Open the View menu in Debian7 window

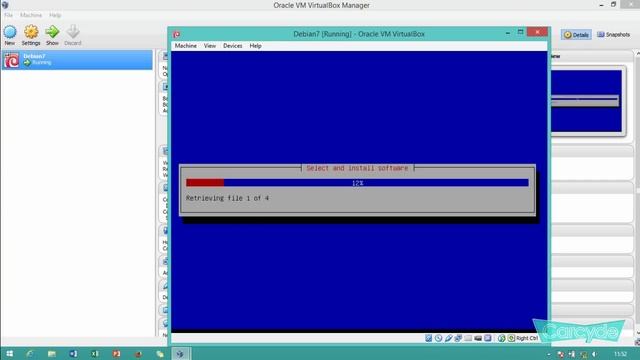tap(210, 46)
